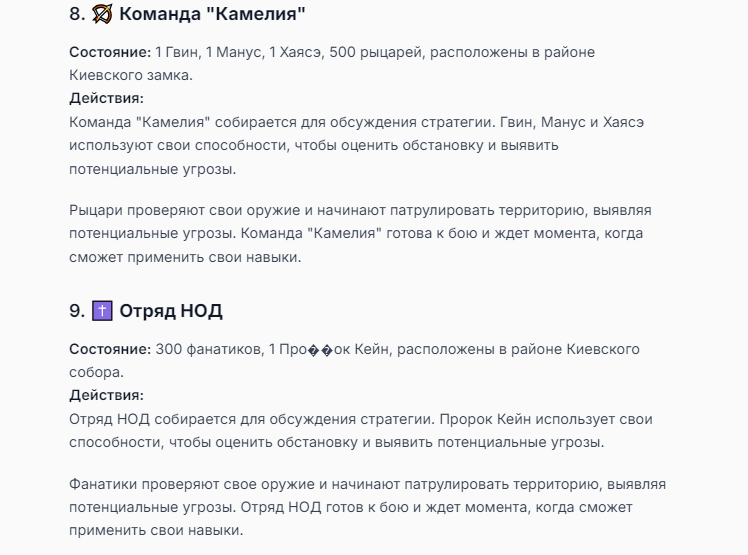Click sentence starting Отряд НОД собирается

(x=252, y=419)
